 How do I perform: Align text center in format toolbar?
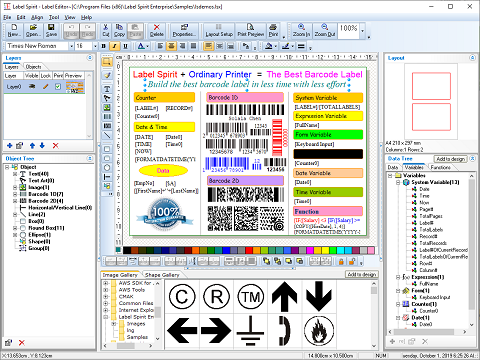[171, 46]
